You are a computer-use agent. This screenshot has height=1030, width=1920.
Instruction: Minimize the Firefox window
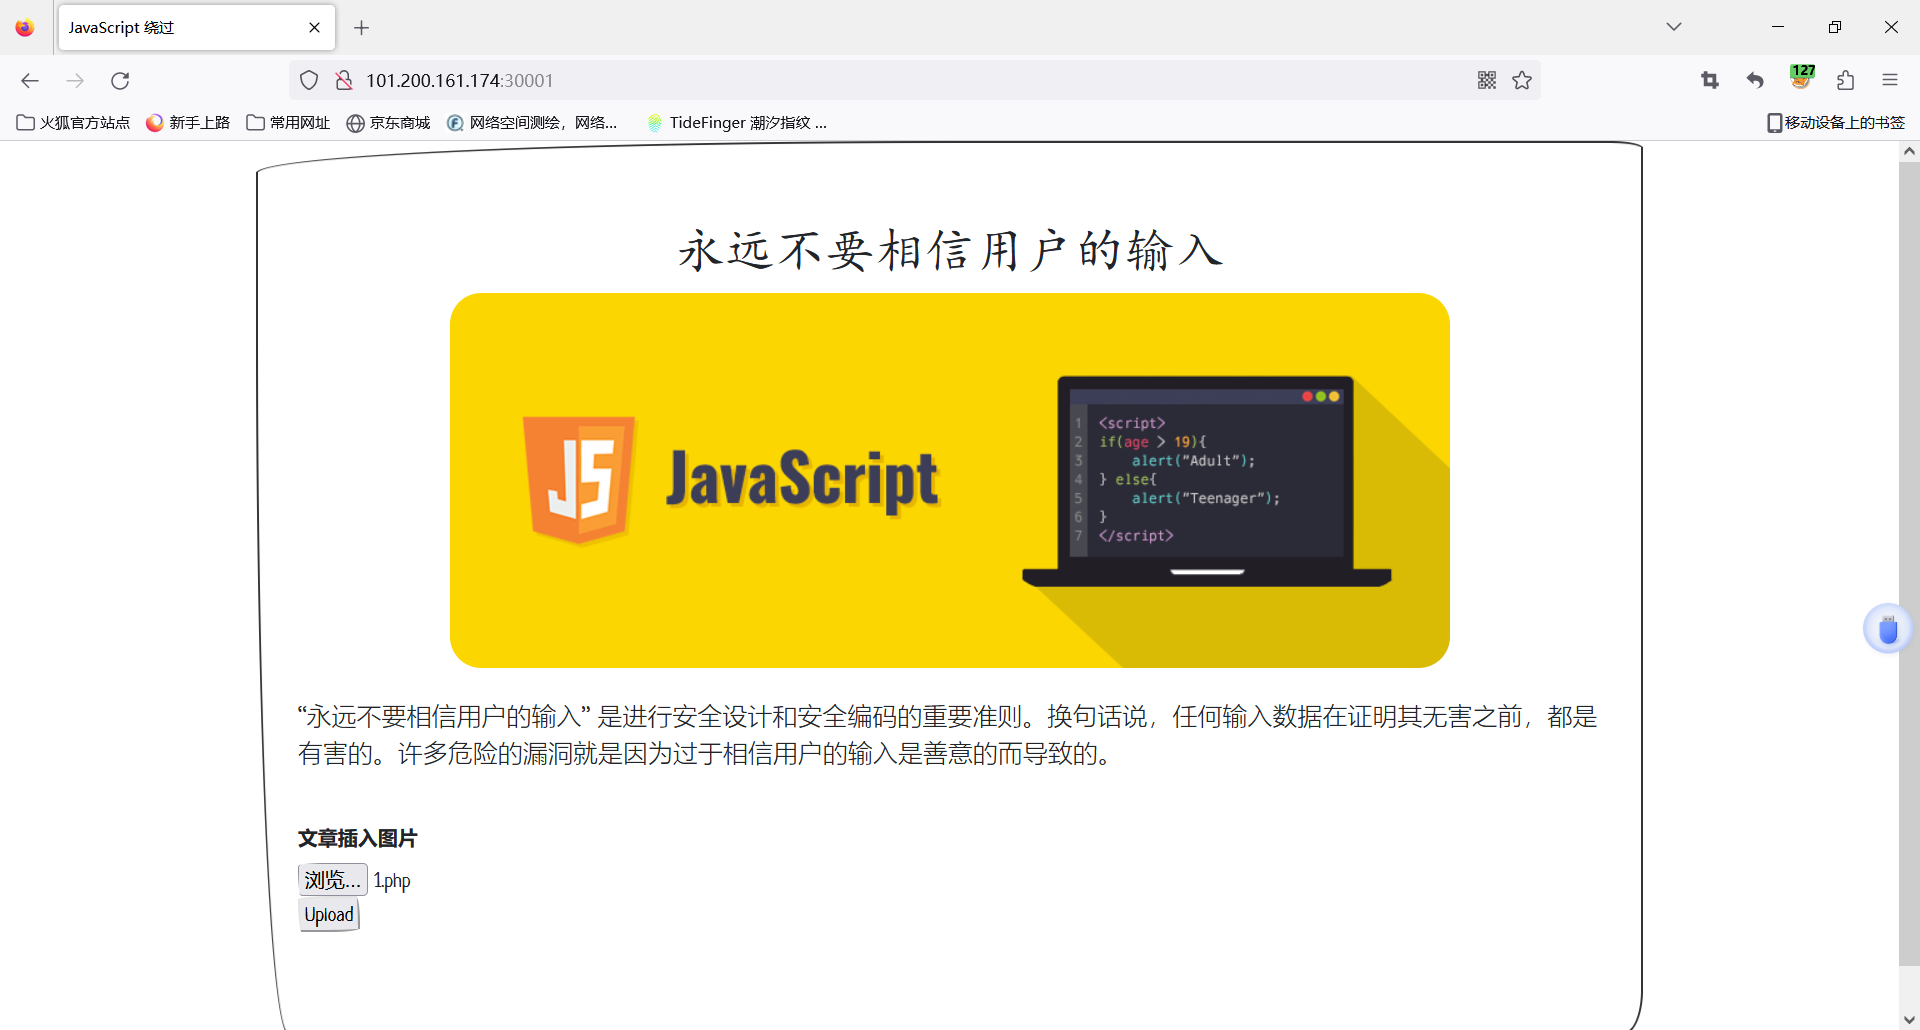click(1778, 27)
